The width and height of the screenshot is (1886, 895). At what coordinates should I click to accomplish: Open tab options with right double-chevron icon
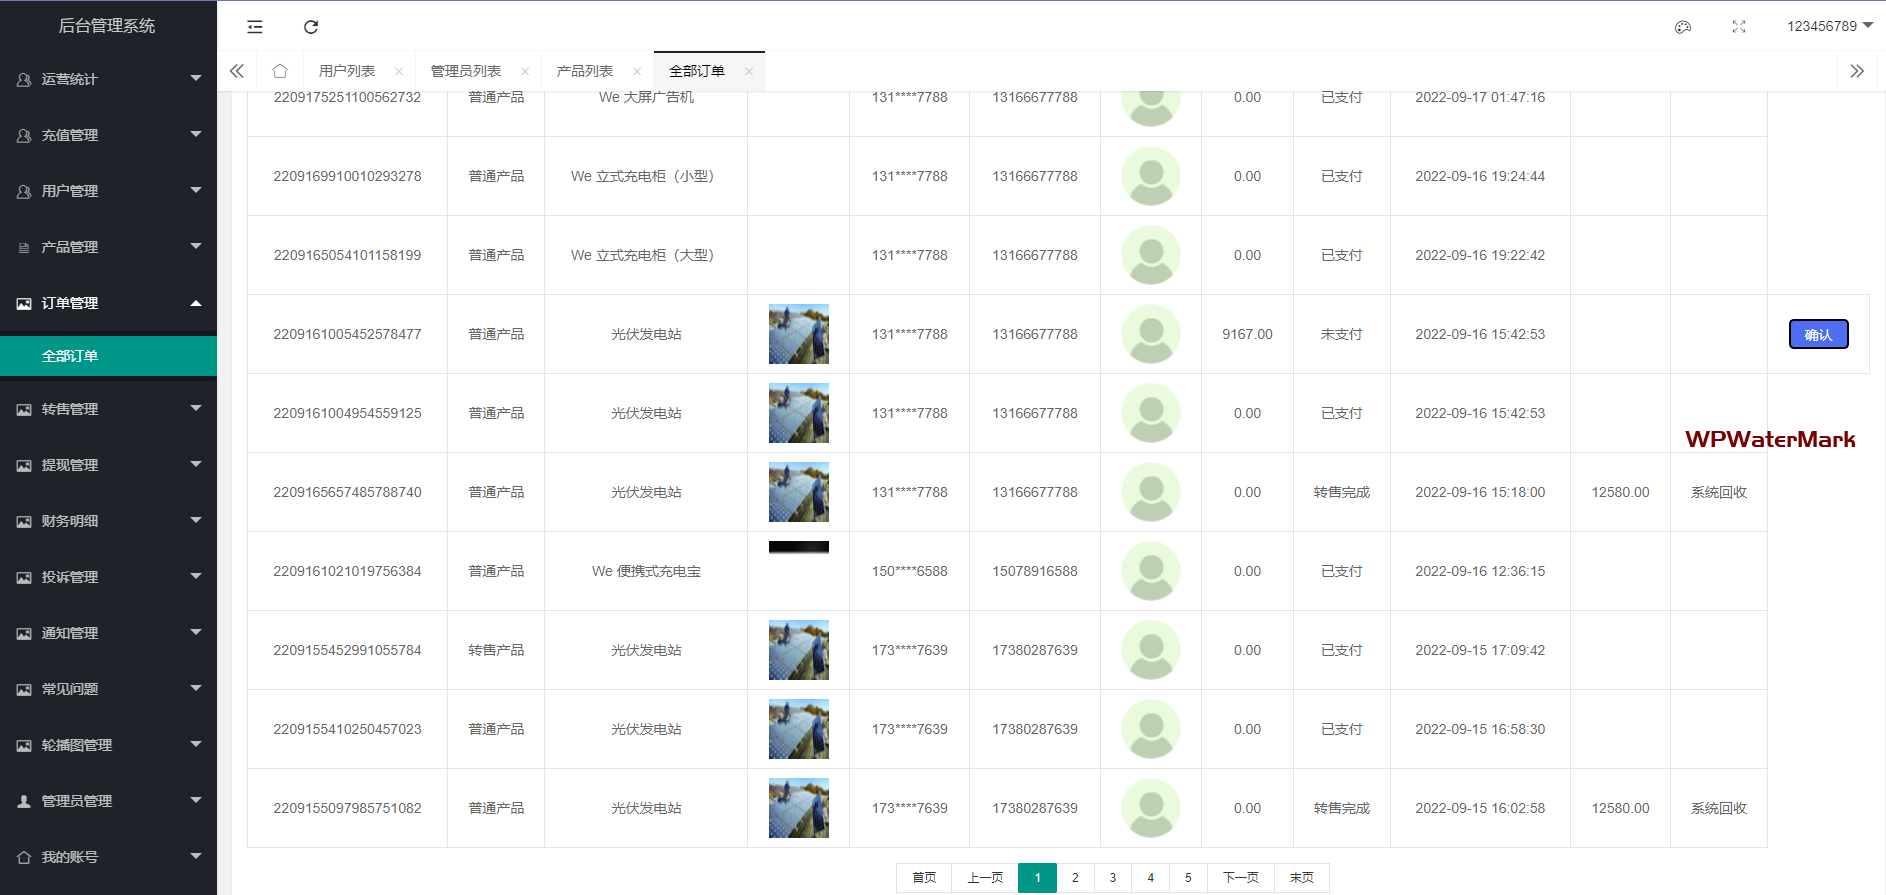tap(1857, 71)
